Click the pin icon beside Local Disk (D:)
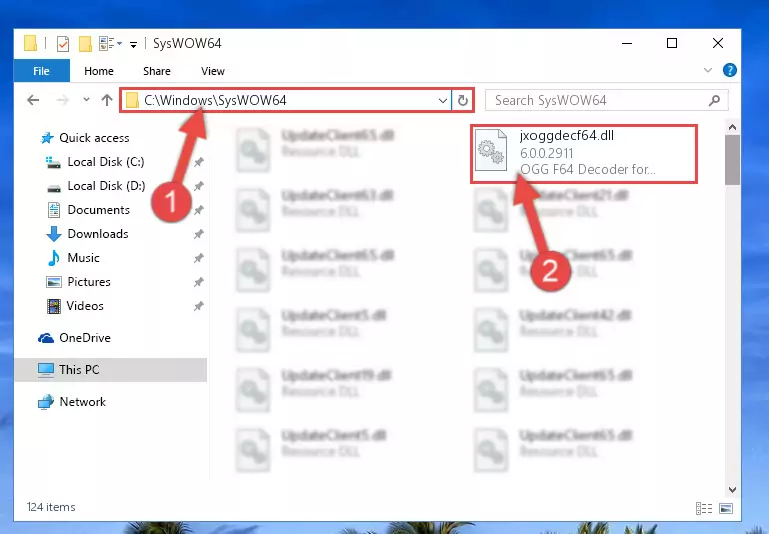The image size is (769, 534). click(x=199, y=186)
